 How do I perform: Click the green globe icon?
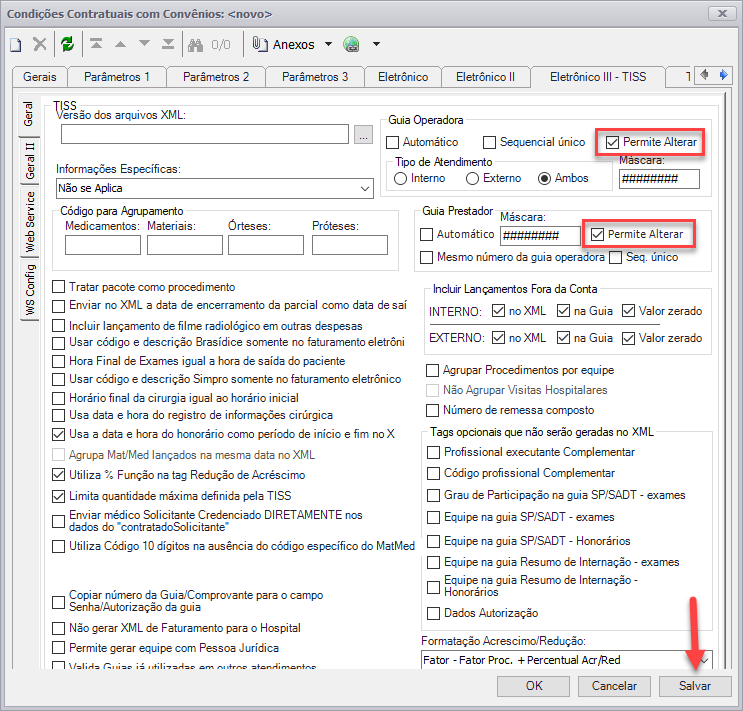click(351, 45)
